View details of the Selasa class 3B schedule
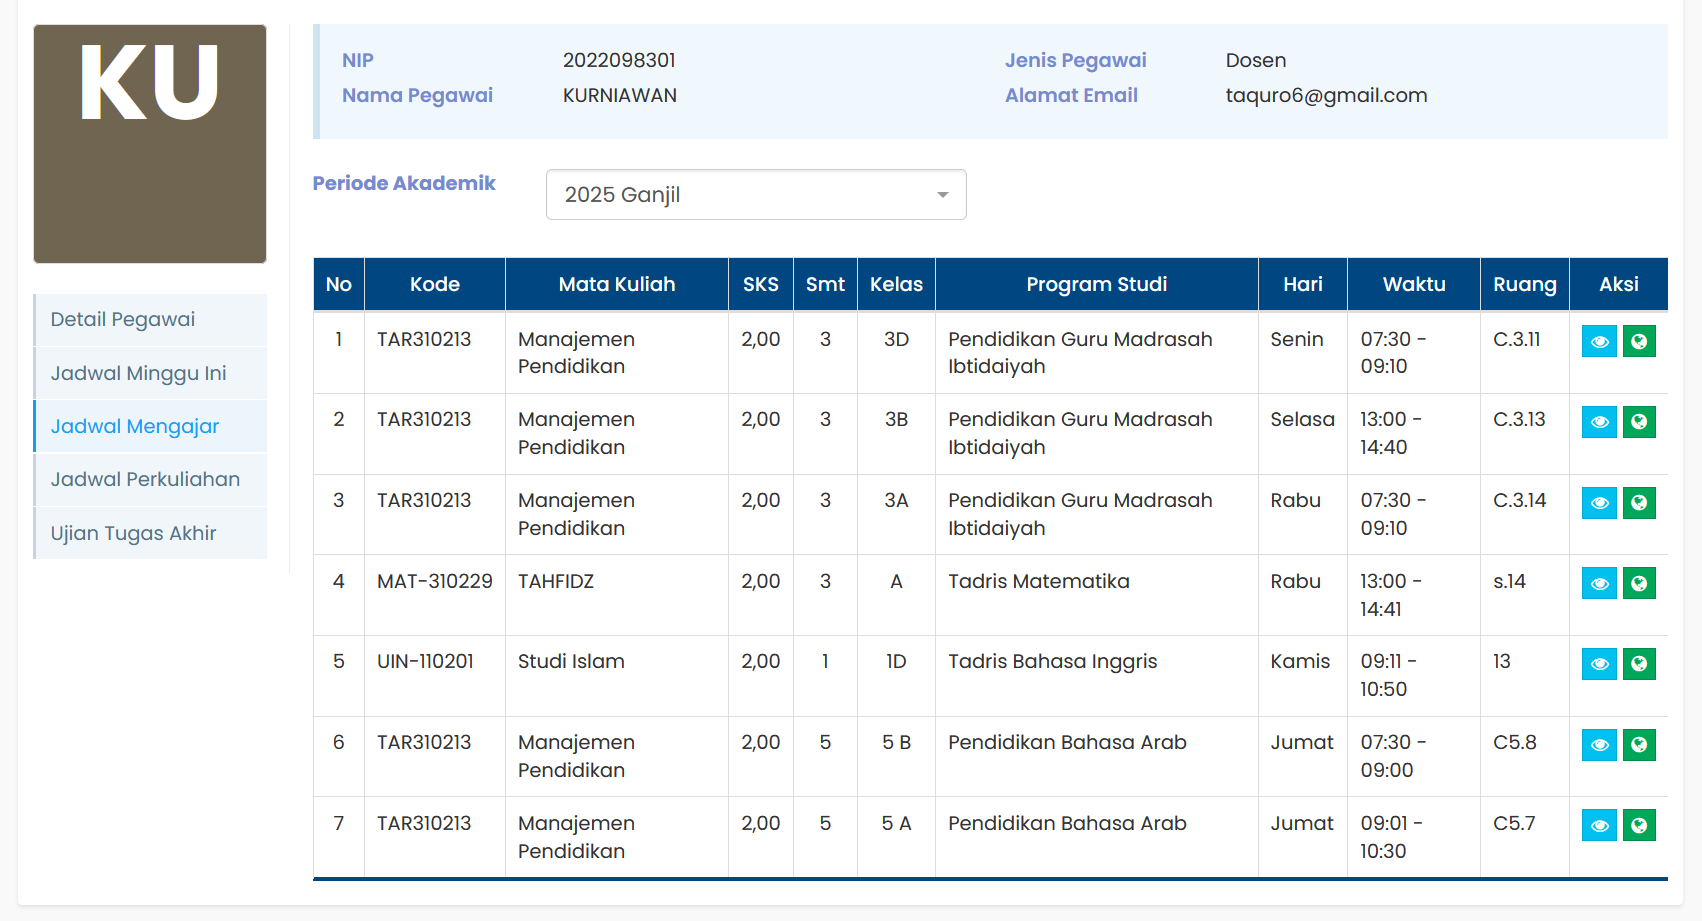1702x921 pixels. (x=1599, y=422)
